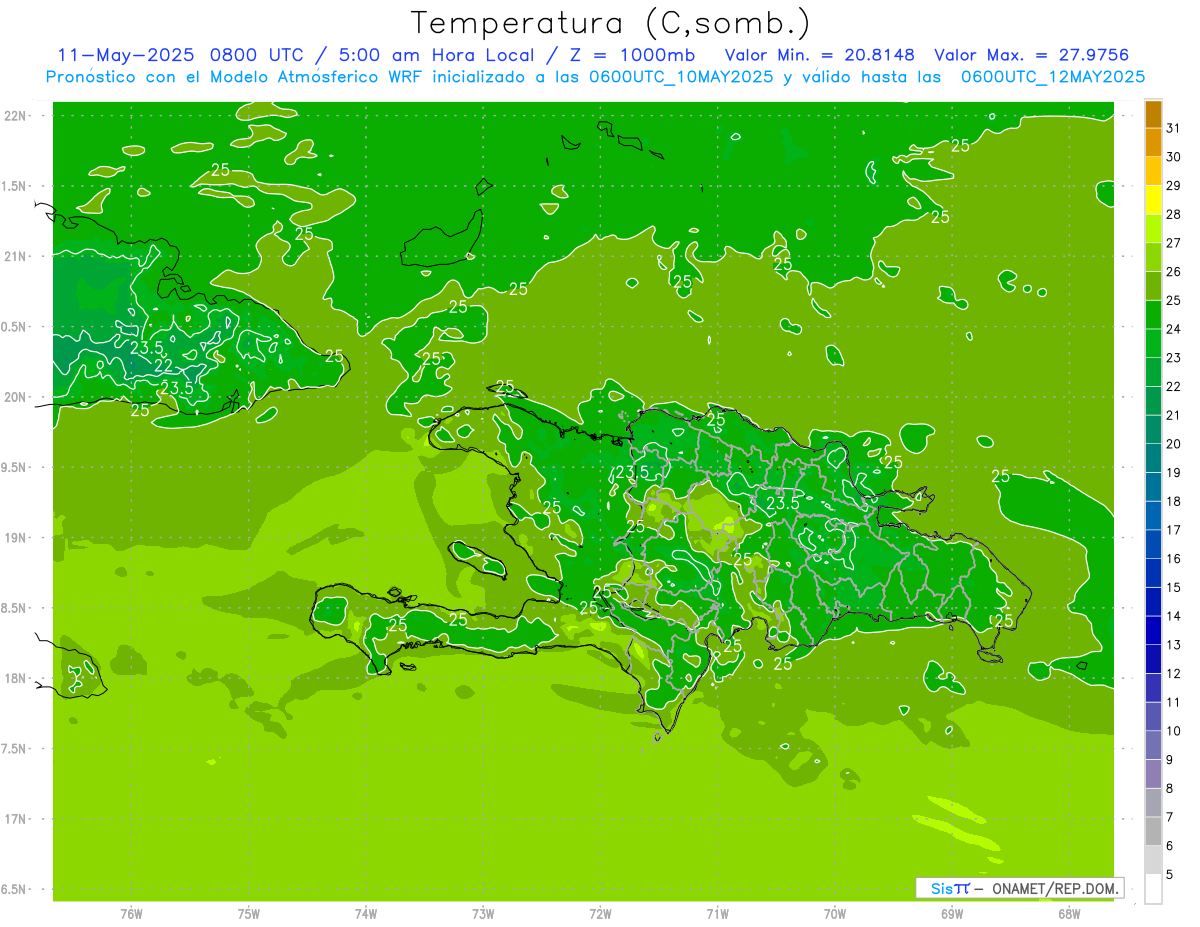Click the color bar label 25
Screen dimensions: 1200x927
(x=1174, y=300)
